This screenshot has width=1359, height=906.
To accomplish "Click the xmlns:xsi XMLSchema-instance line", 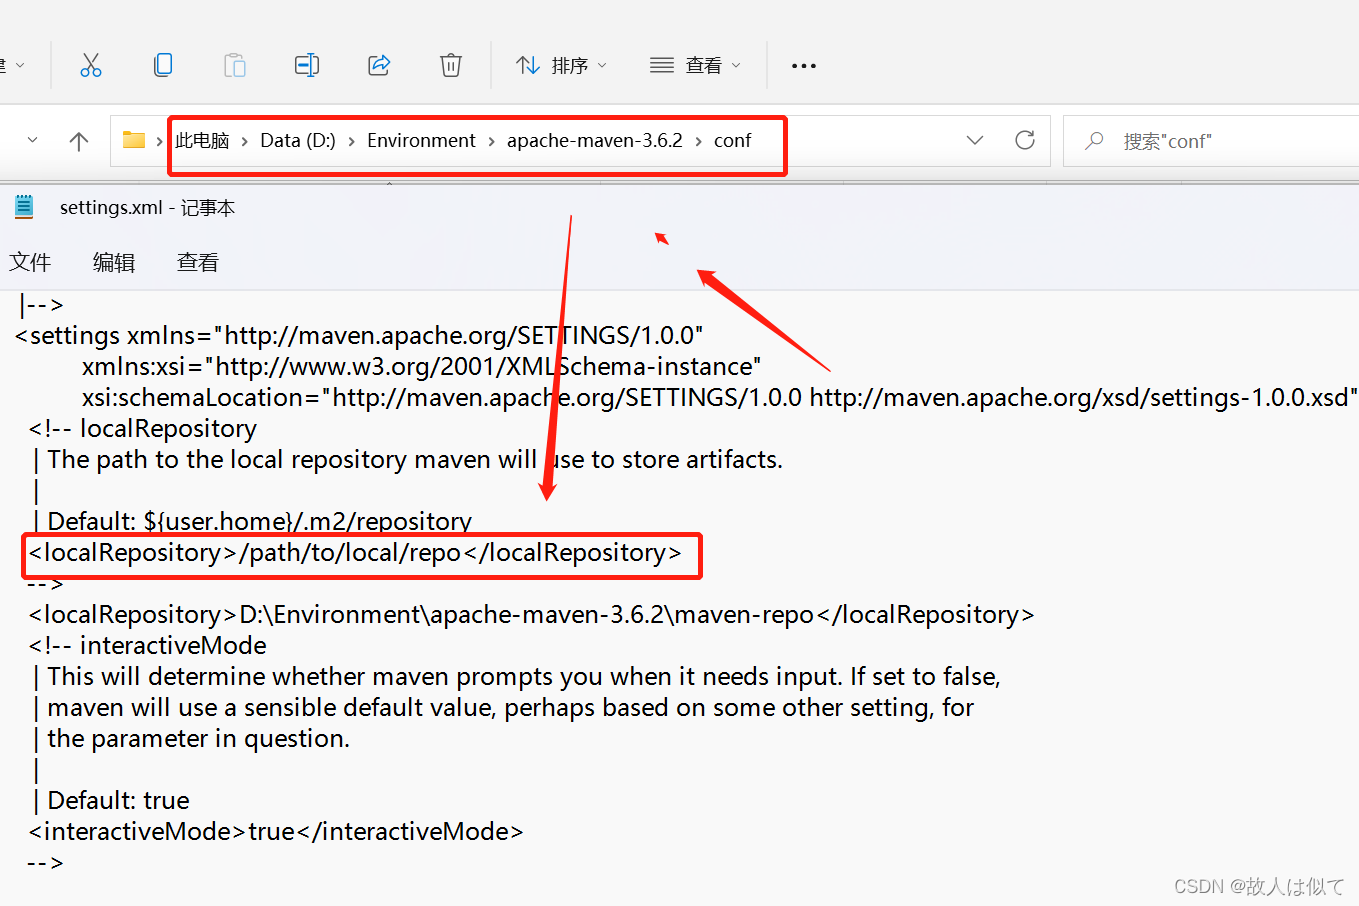I will tap(421, 366).
